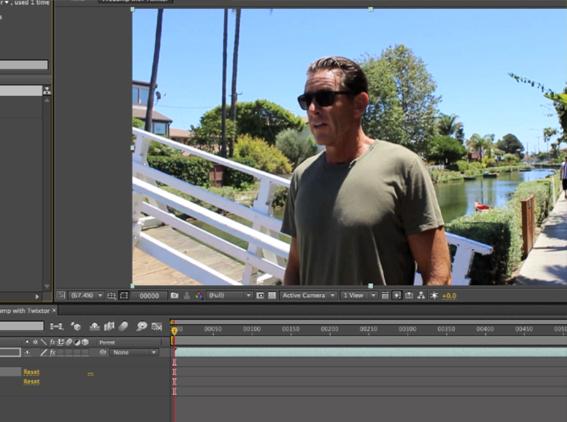Screen dimensions: 567x422
Task: Select the highlighted layer name box
Action: 10,352
